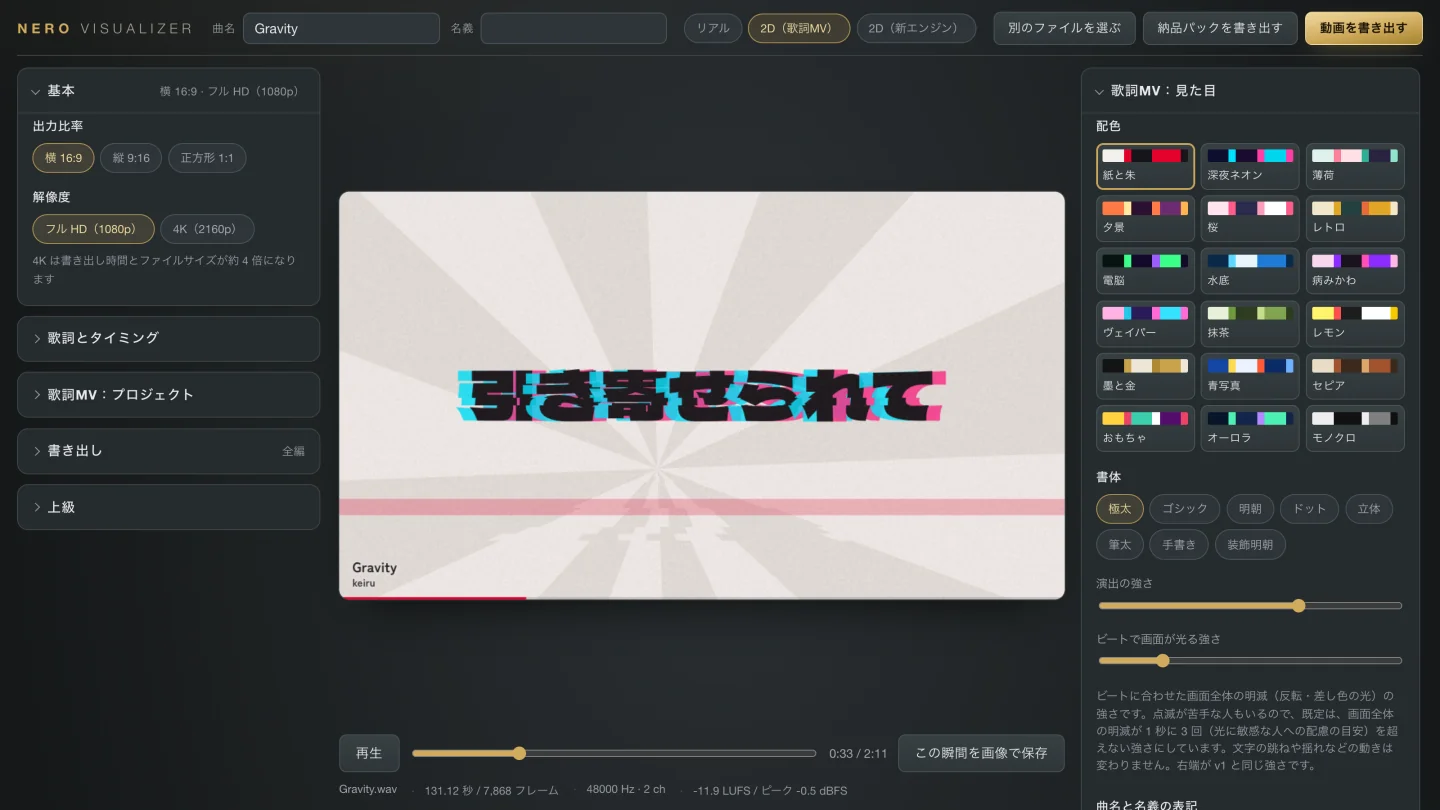Select the 深夜ネオン color scheme
The height and width of the screenshot is (810, 1440).
point(1250,166)
